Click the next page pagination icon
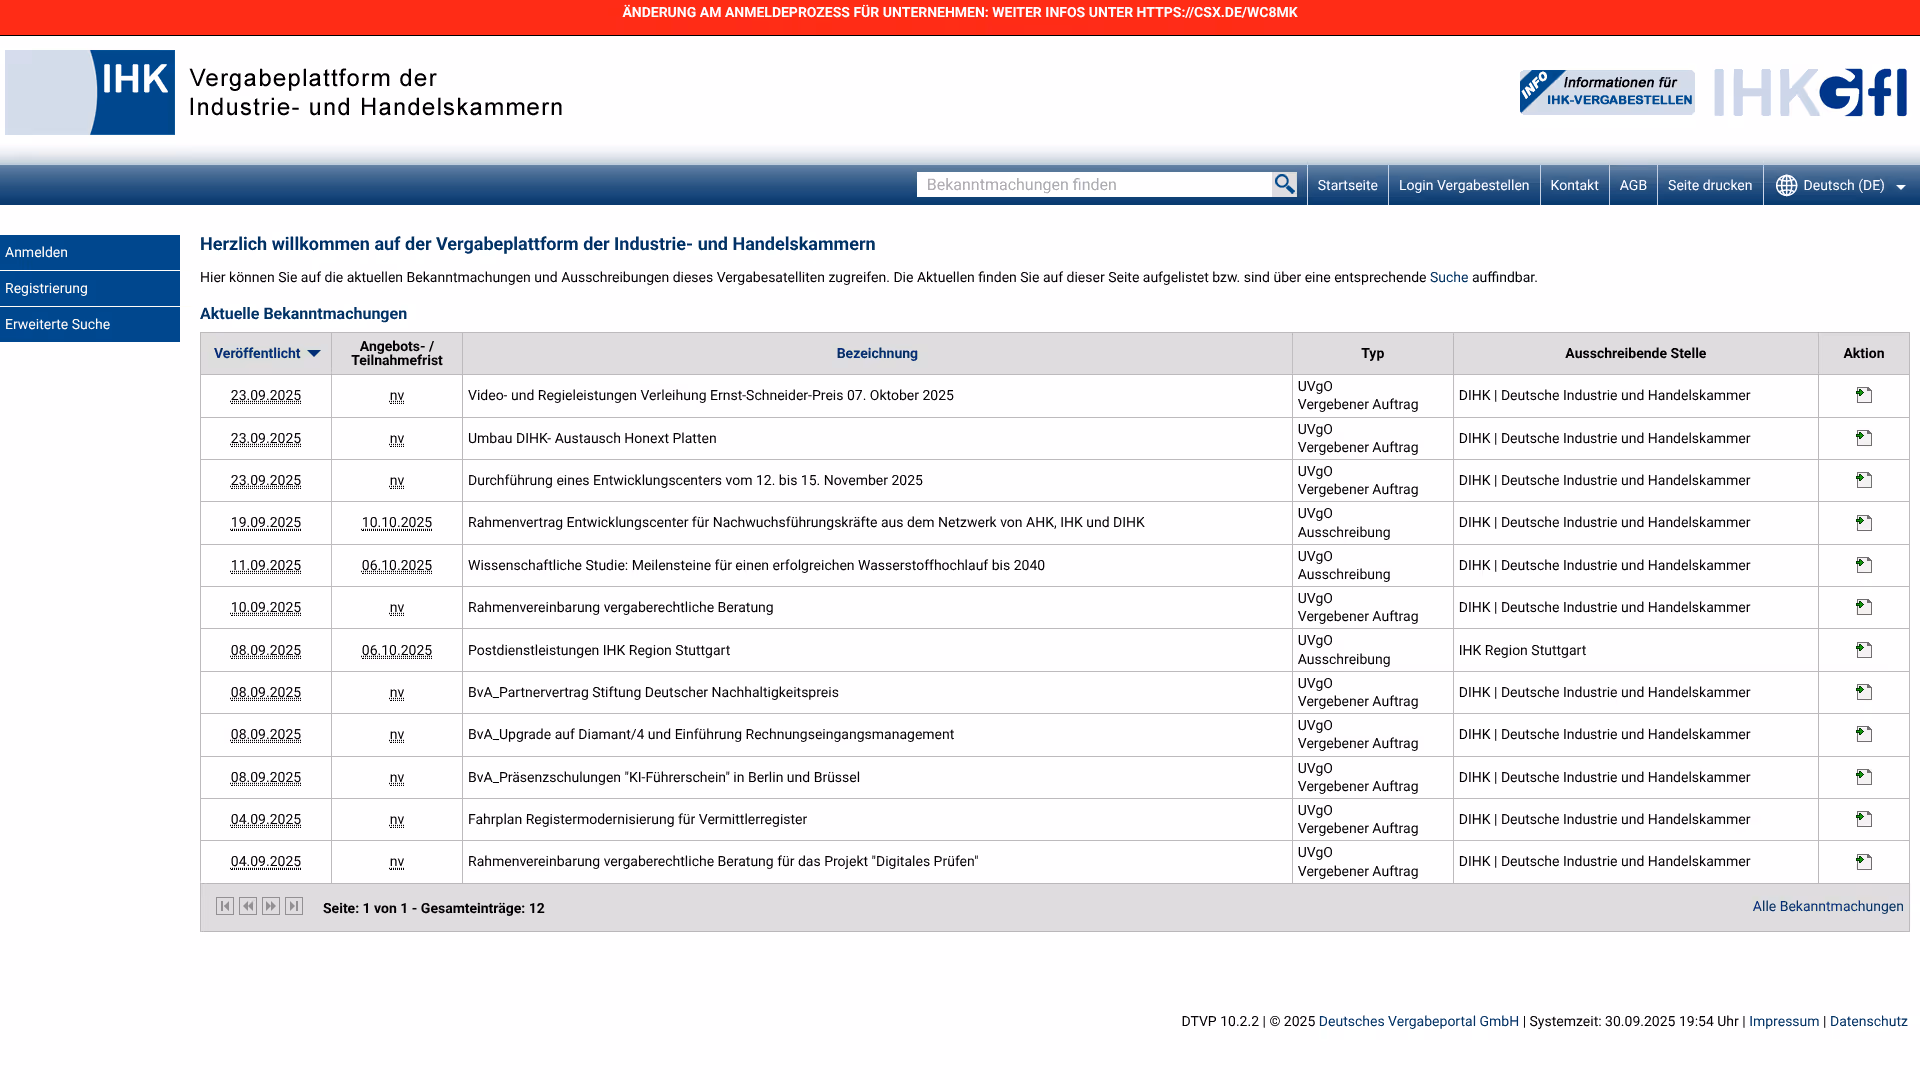Viewport: 1920px width, 1080px height. (x=270, y=906)
